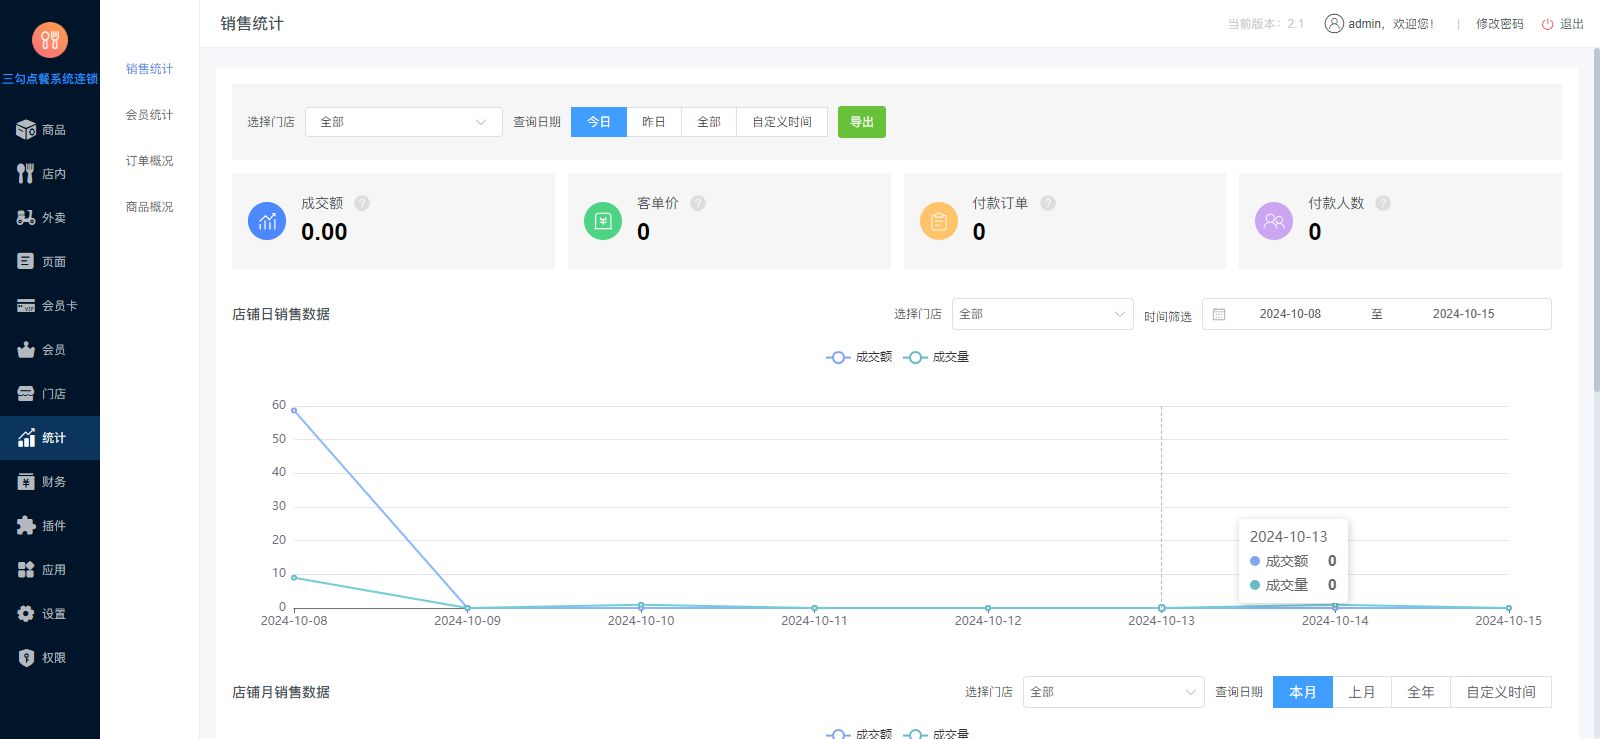Click help icon beside 付款人数
The image size is (1600, 739).
(x=1383, y=203)
